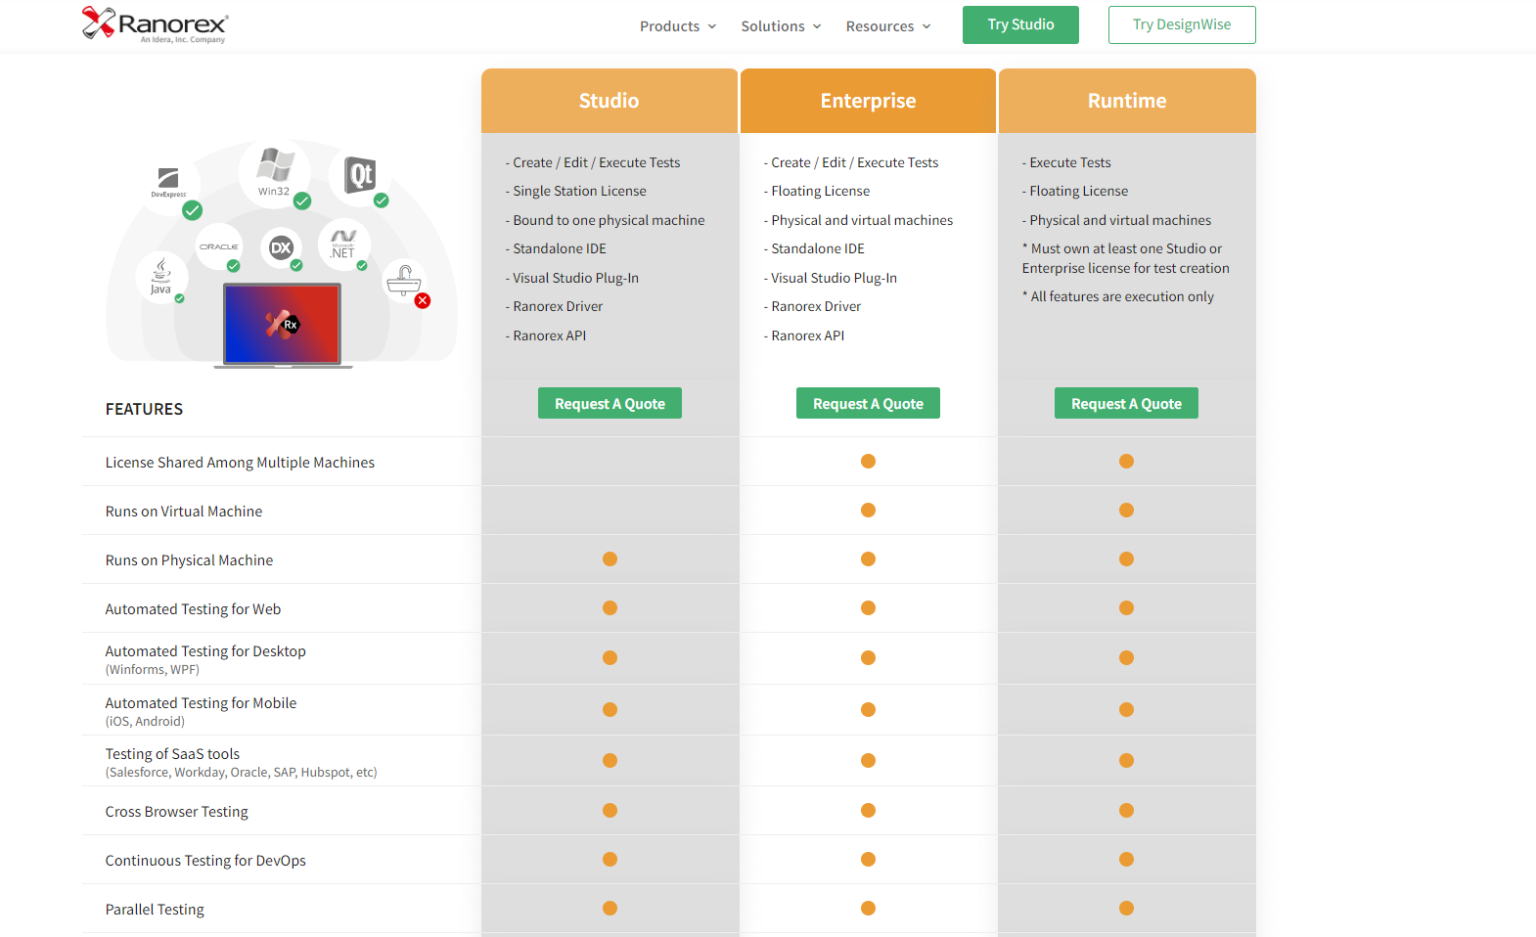
Task: Select the Runtime column header
Action: click(1127, 100)
